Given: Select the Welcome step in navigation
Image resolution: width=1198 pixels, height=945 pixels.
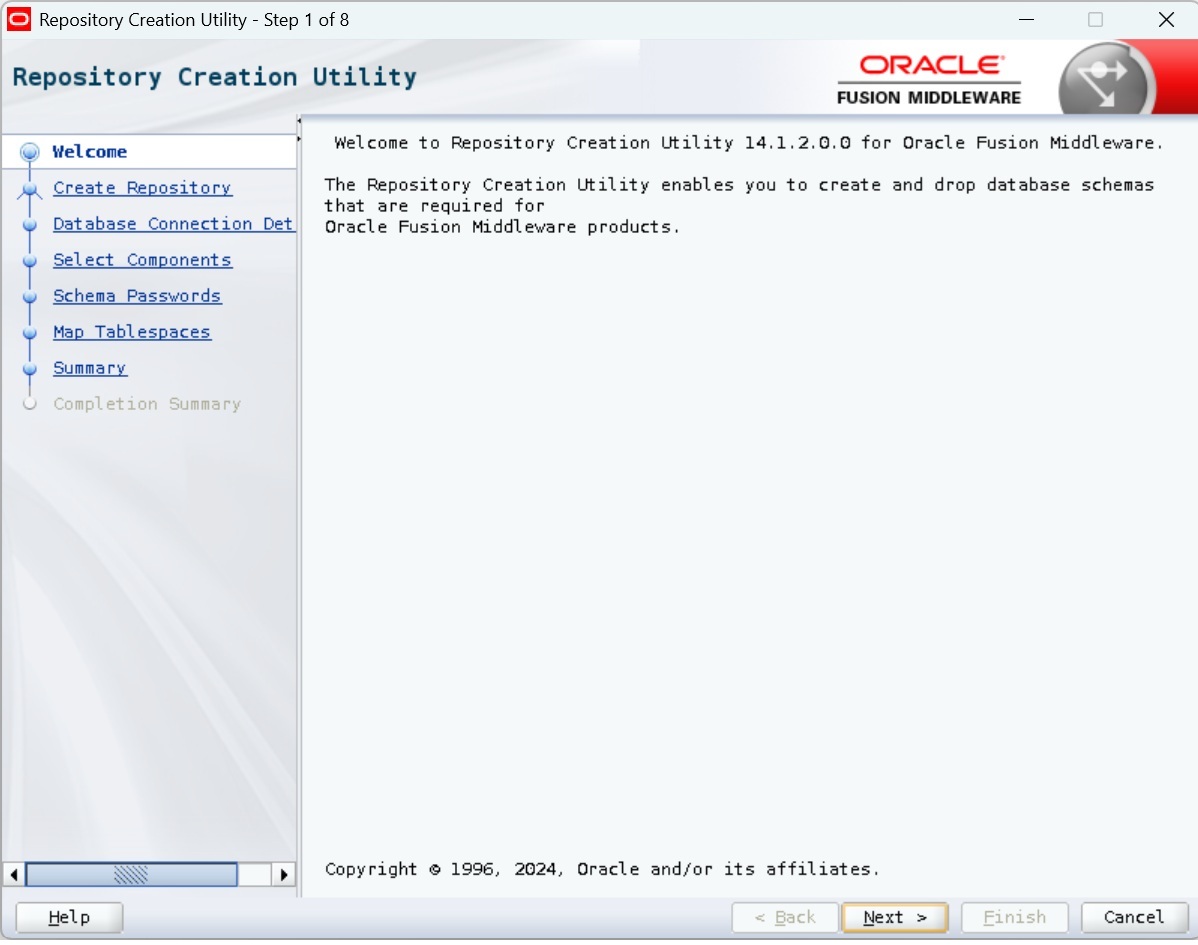Looking at the screenshot, I should coord(89,151).
